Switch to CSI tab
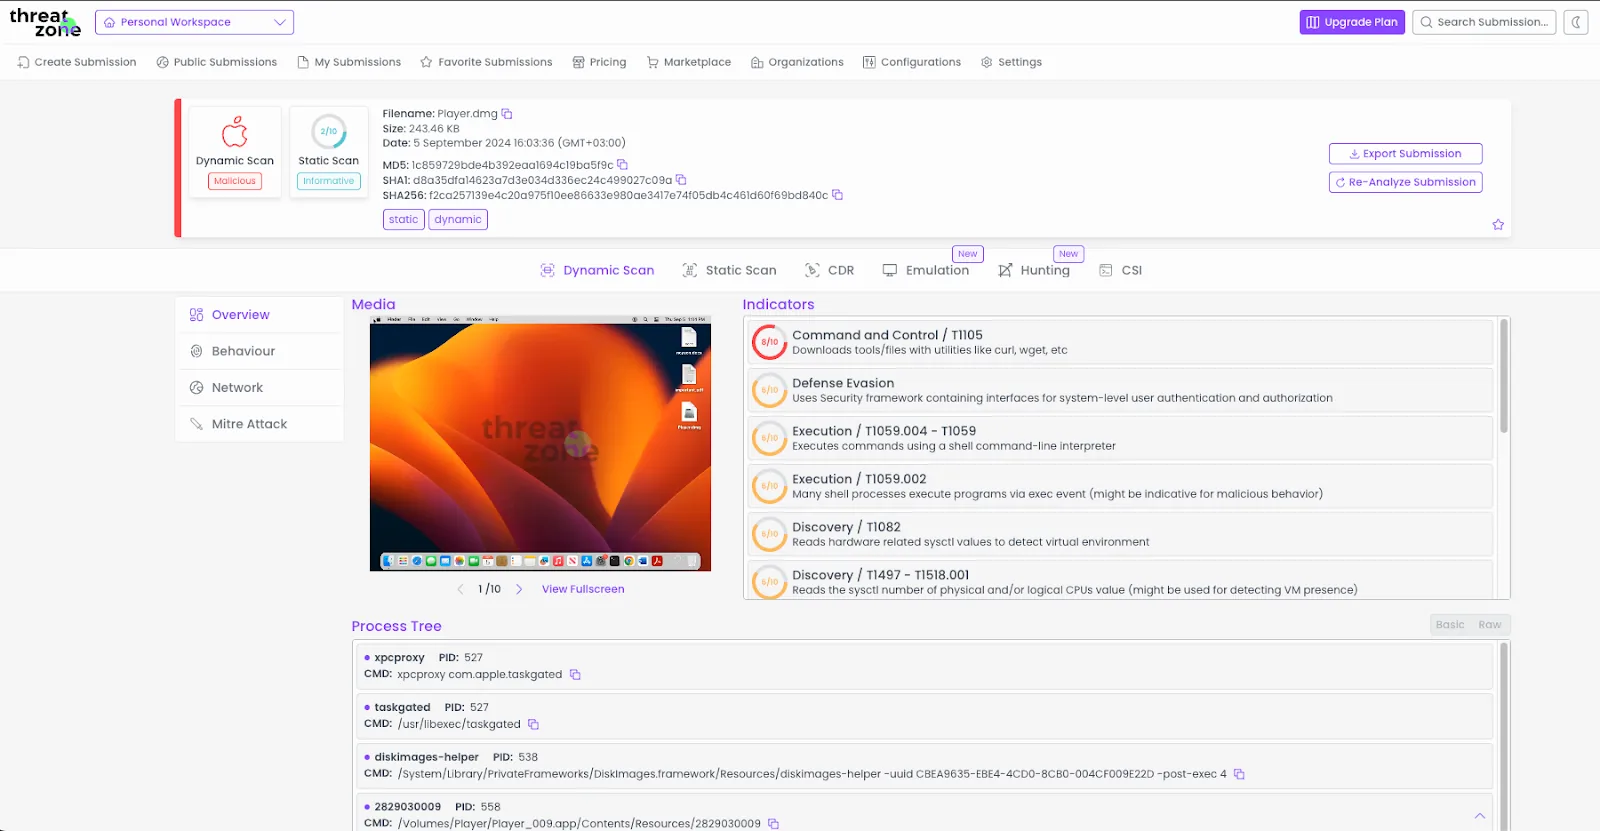The width and height of the screenshot is (1600, 831). (x=1120, y=271)
